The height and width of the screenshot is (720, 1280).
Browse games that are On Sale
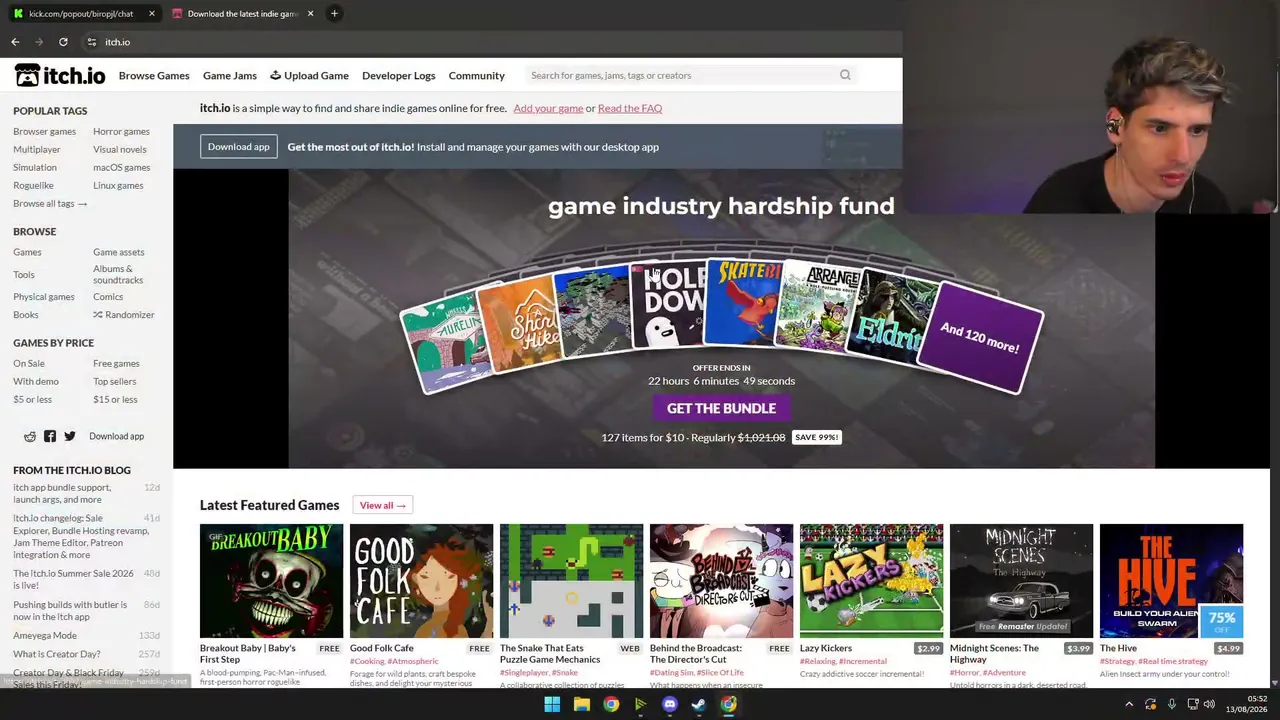(29, 363)
